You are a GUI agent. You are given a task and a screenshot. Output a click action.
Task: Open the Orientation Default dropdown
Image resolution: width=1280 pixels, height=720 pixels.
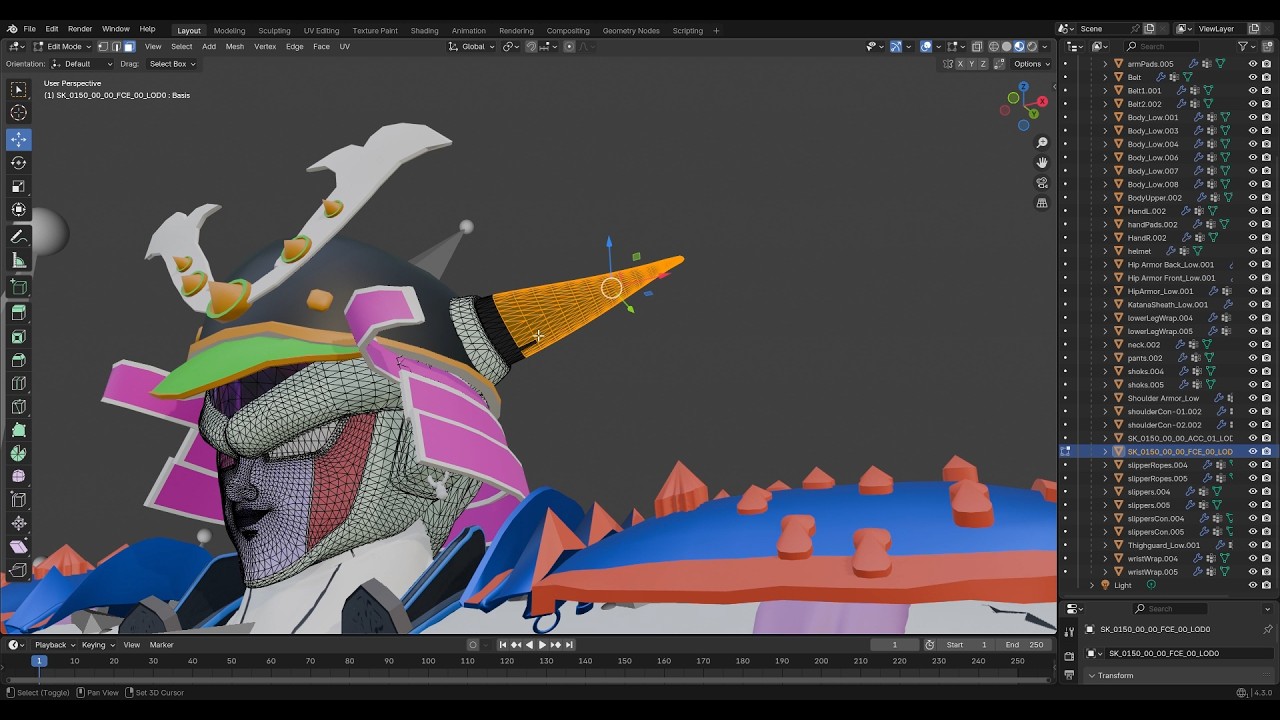coord(84,64)
